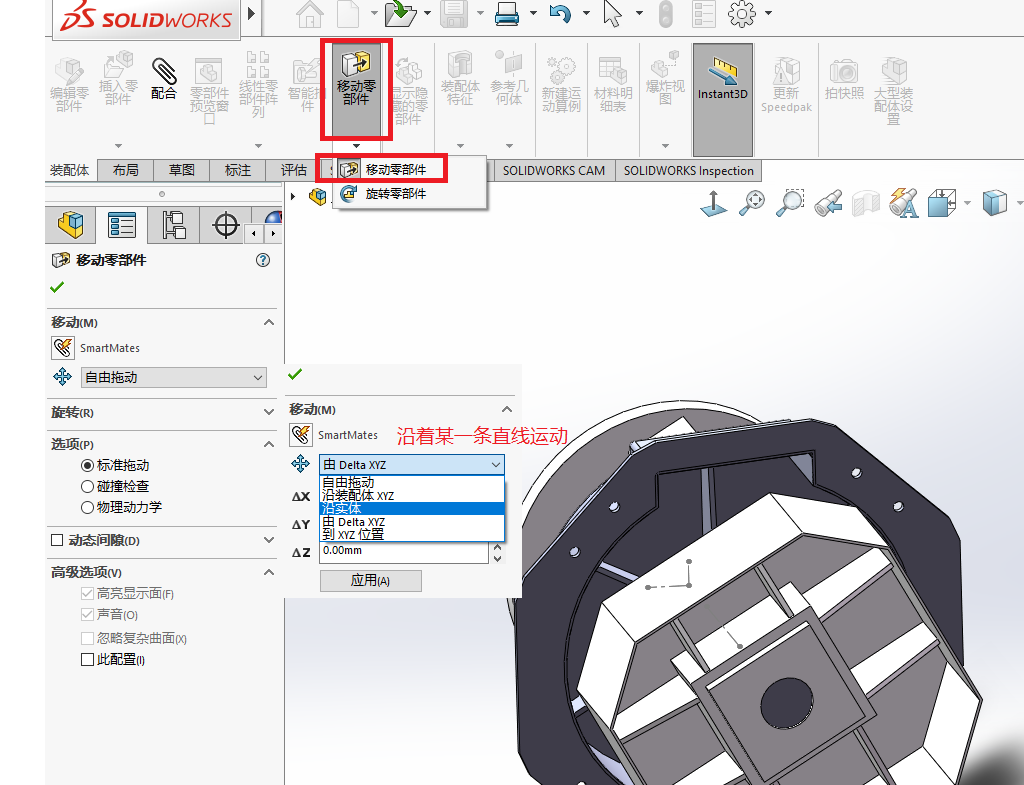Select the 配合 (Mate) tool
The height and width of the screenshot is (785, 1024).
coord(163,79)
